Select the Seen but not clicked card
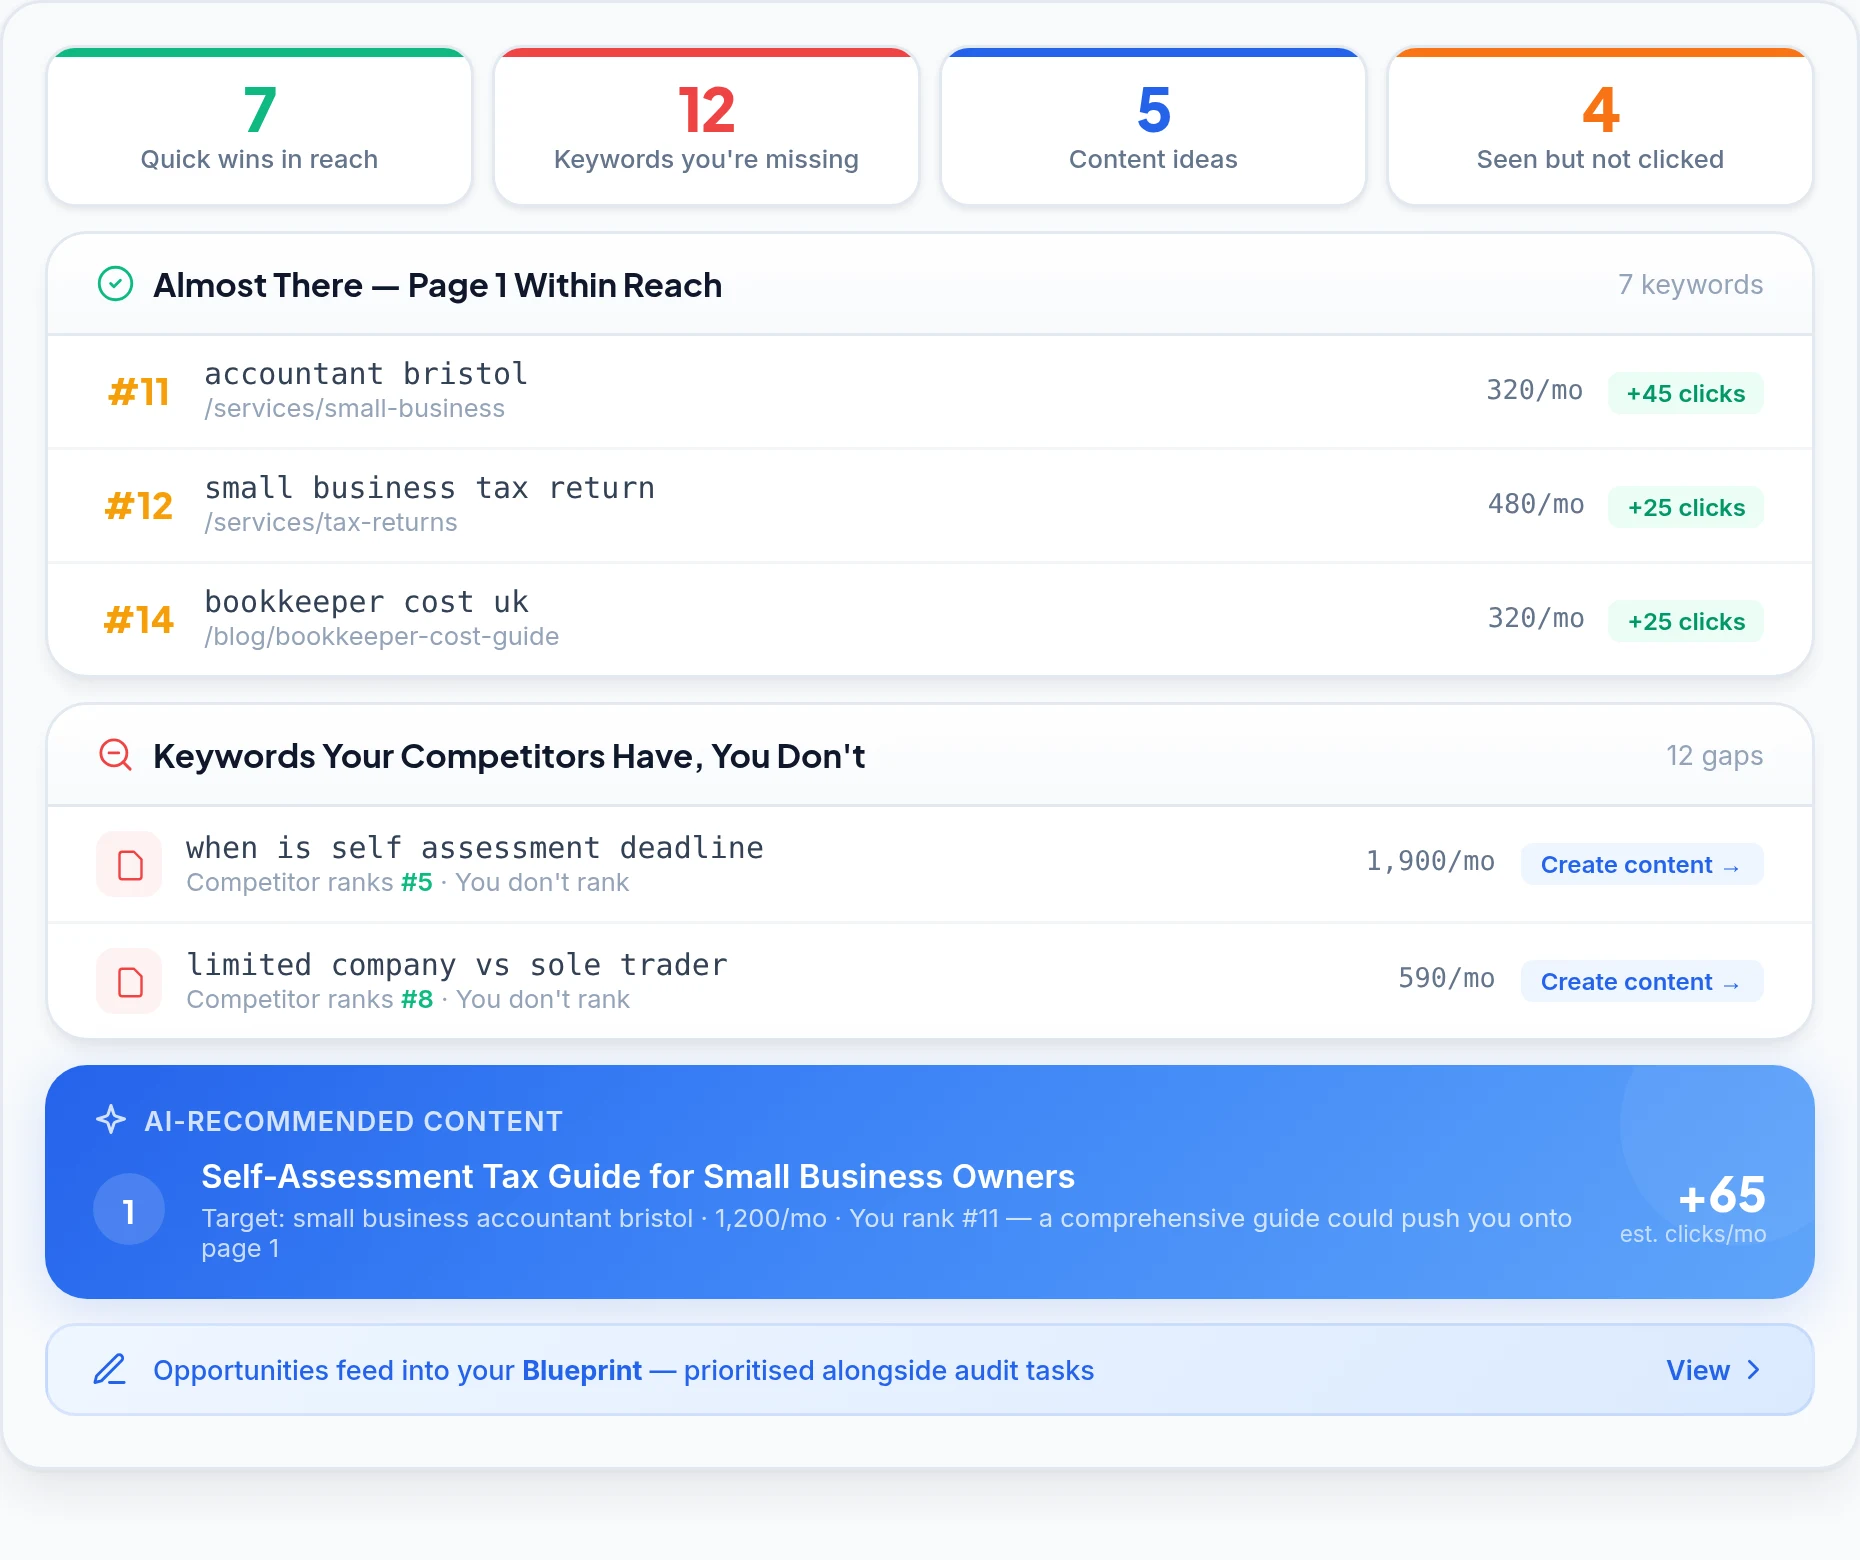1860x1560 pixels. (1600, 127)
